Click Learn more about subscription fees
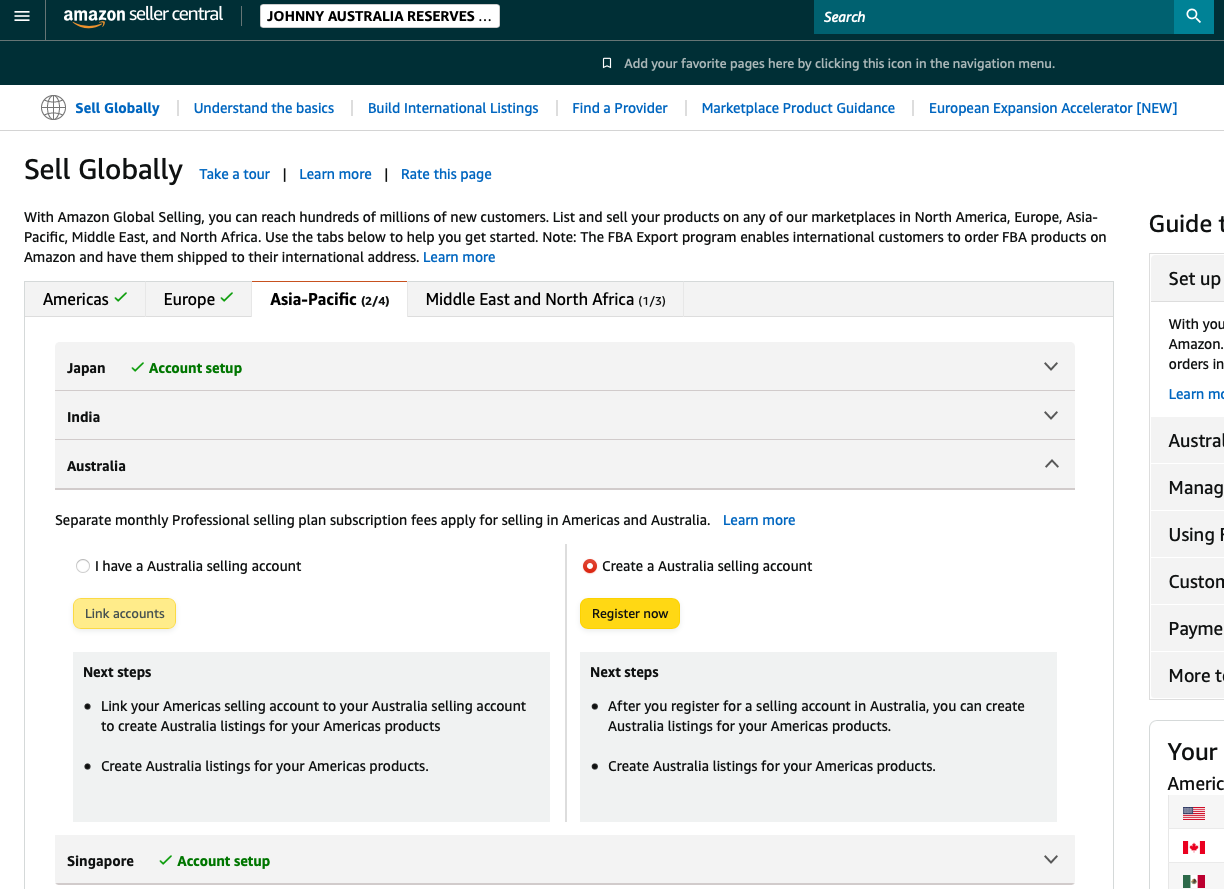 (x=759, y=520)
